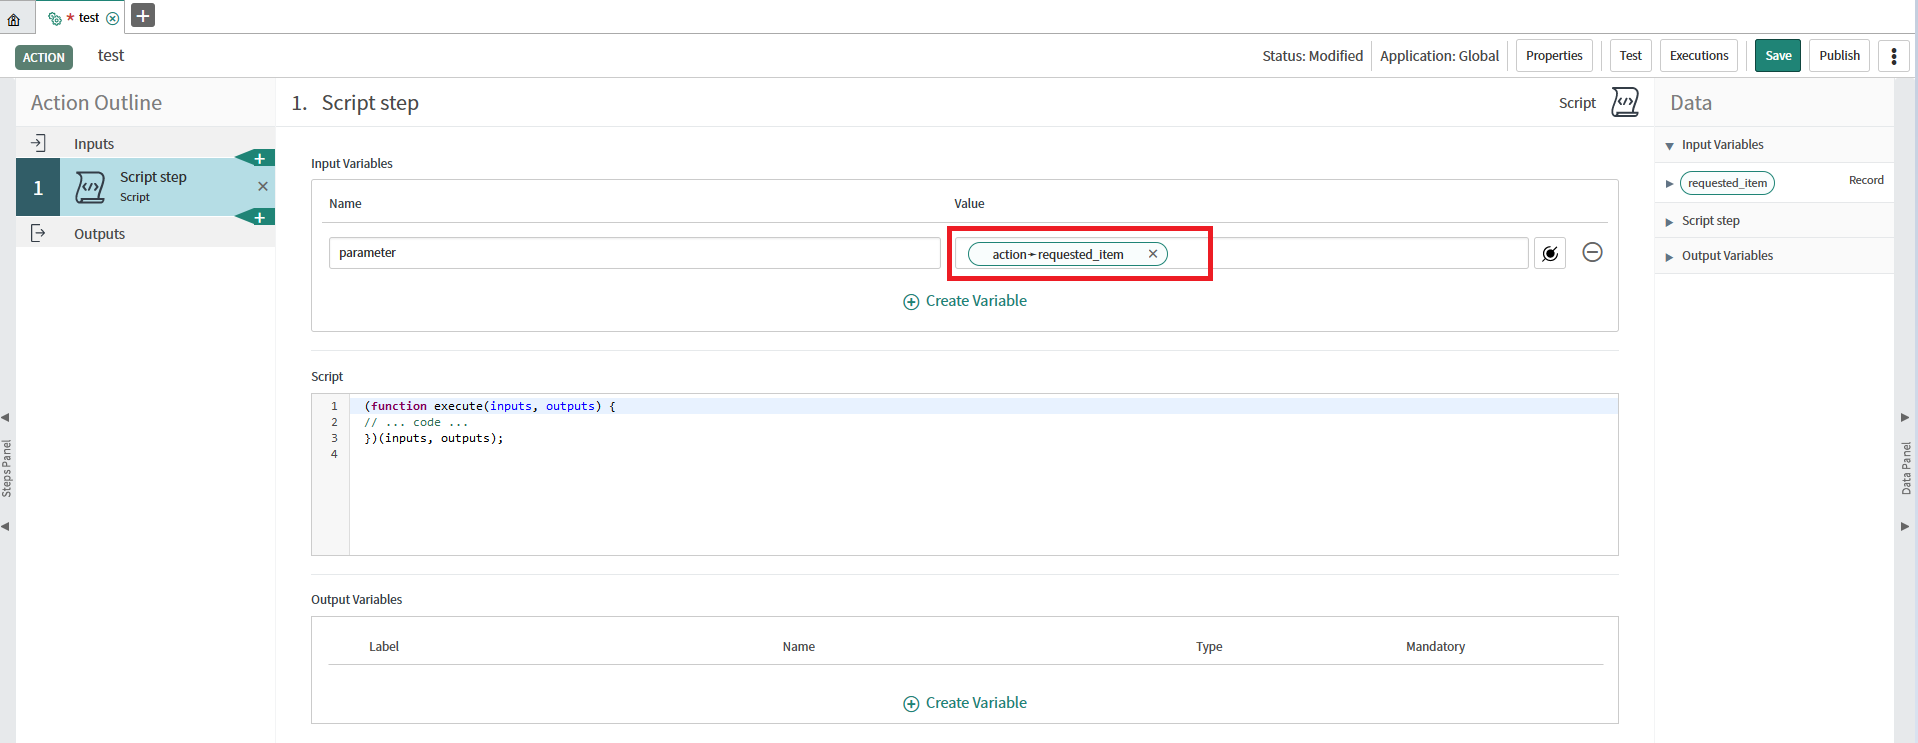Open the data pill picker
The width and height of the screenshot is (1918, 743).
coord(1550,253)
